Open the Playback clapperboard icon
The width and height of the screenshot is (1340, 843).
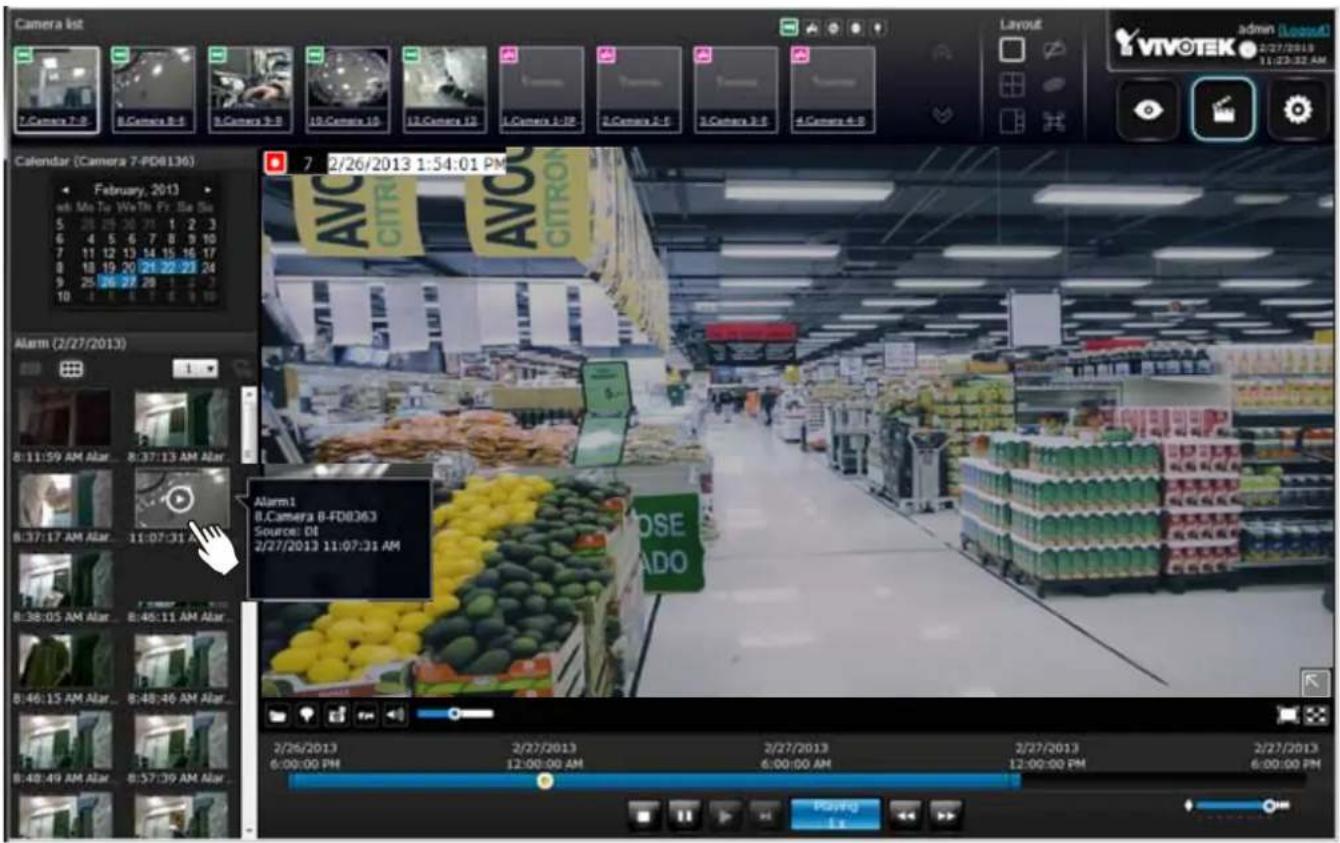1222,109
